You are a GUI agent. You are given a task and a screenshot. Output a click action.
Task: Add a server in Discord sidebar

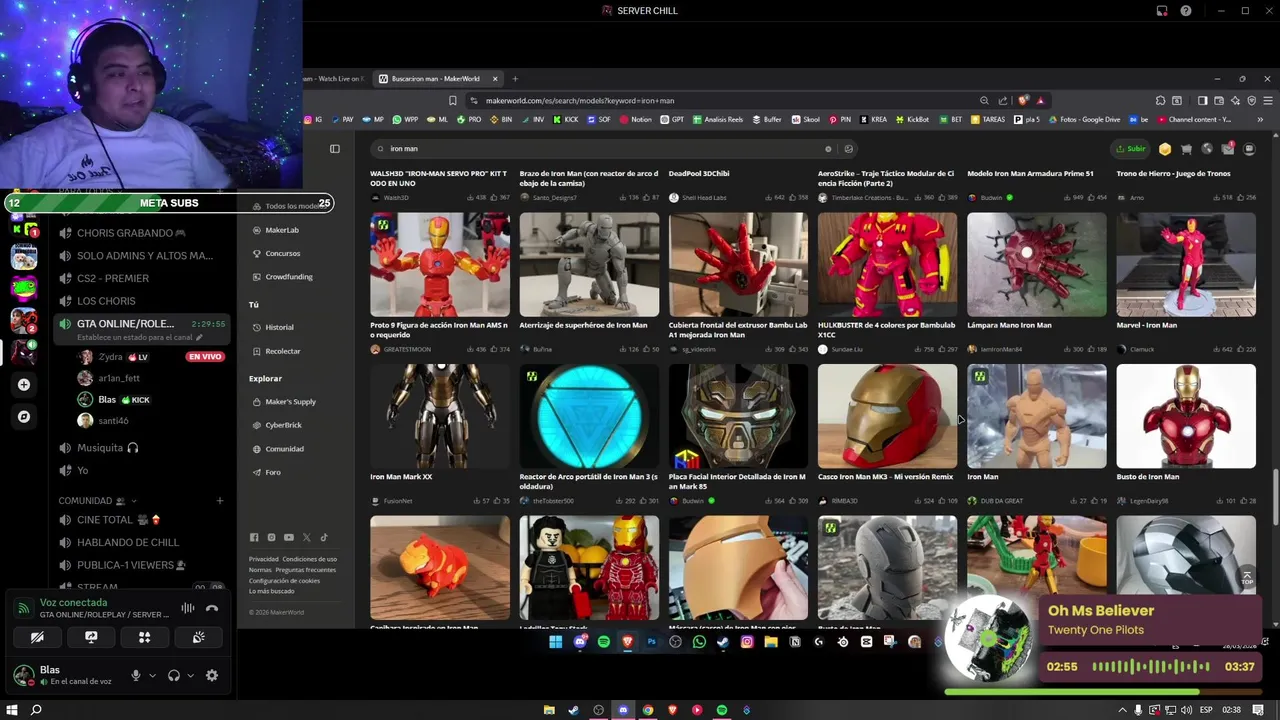(24, 384)
